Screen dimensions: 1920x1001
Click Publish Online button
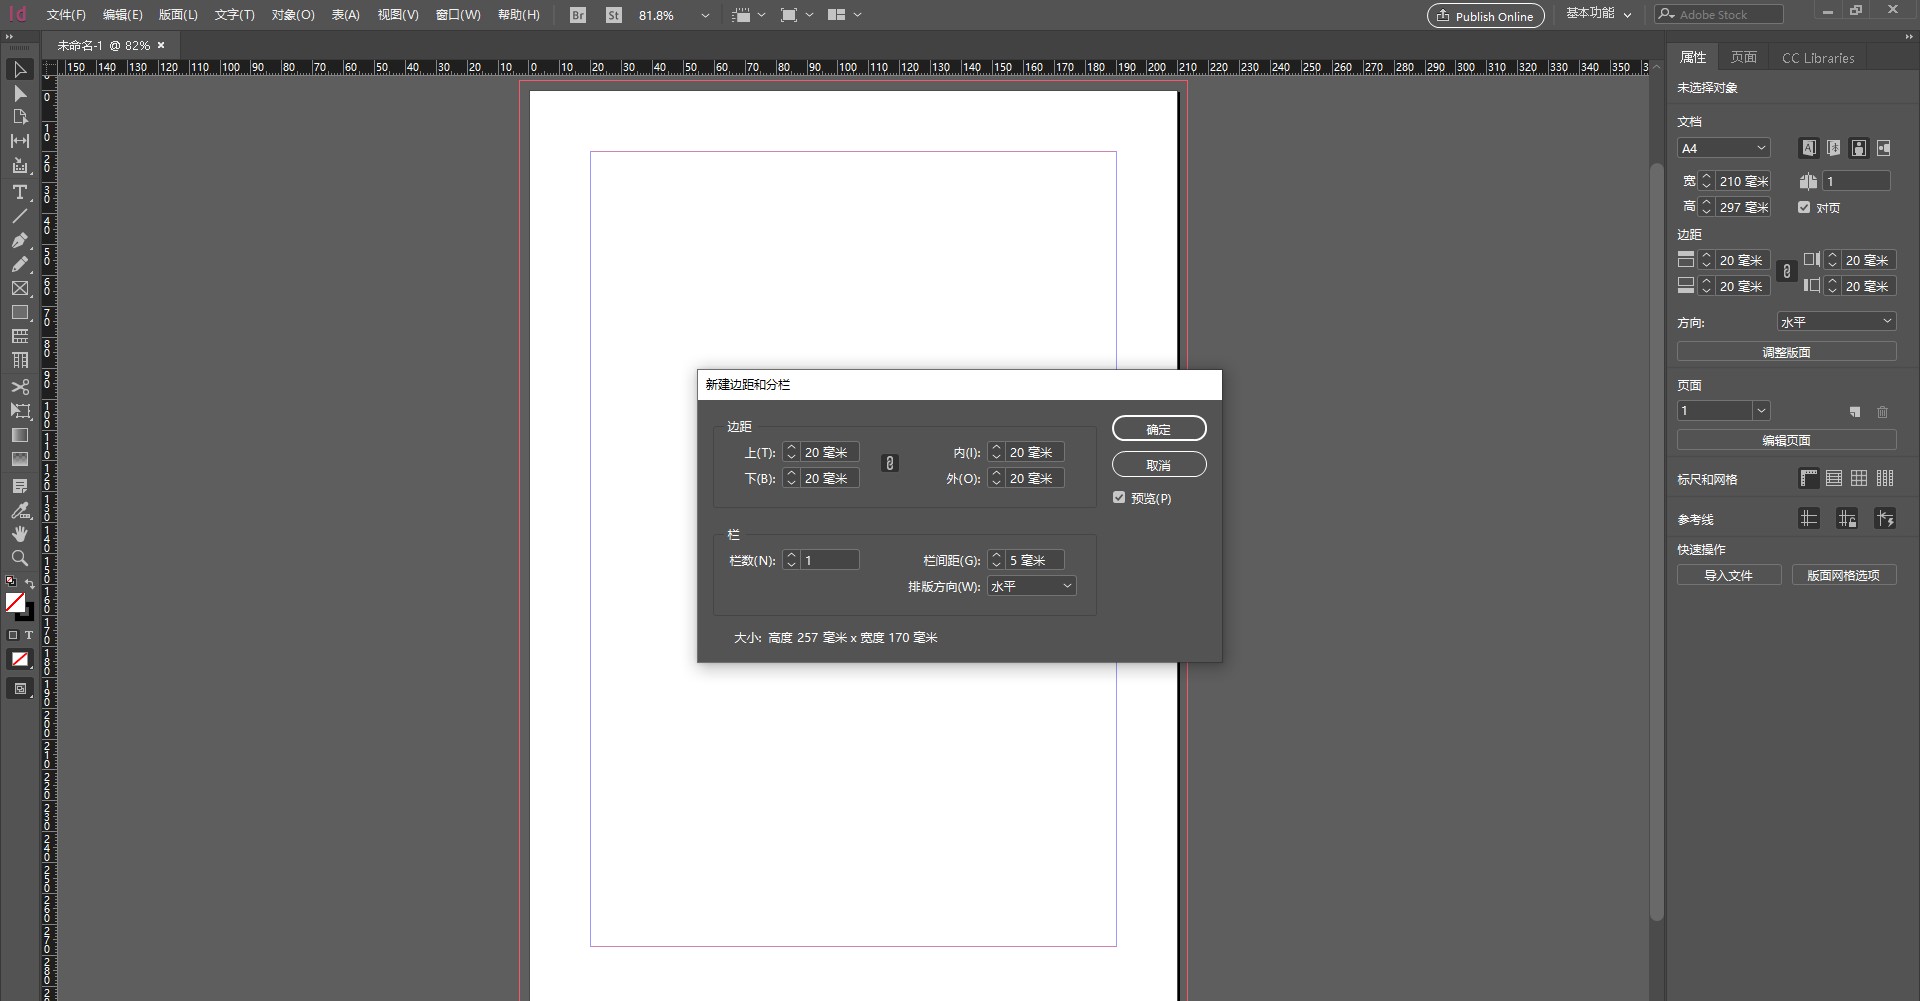coord(1485,15)
